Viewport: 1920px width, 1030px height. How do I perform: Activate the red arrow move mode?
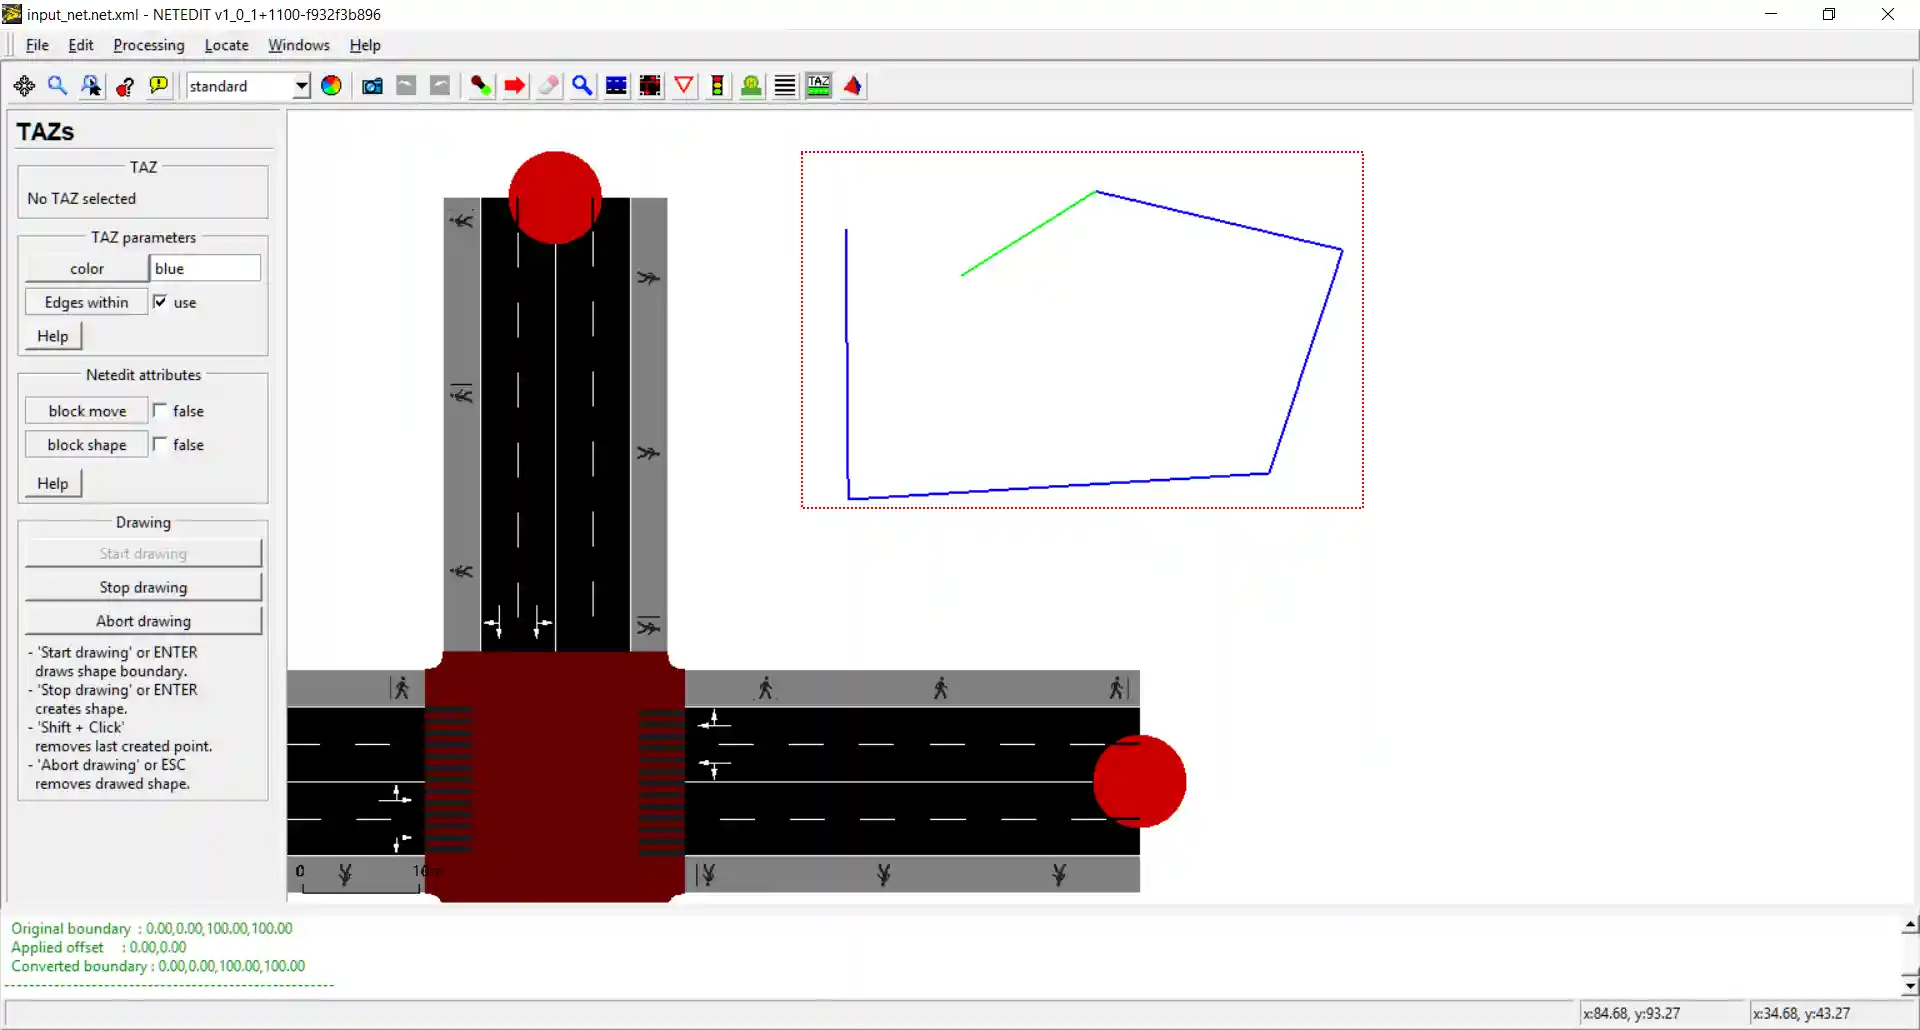515,86
